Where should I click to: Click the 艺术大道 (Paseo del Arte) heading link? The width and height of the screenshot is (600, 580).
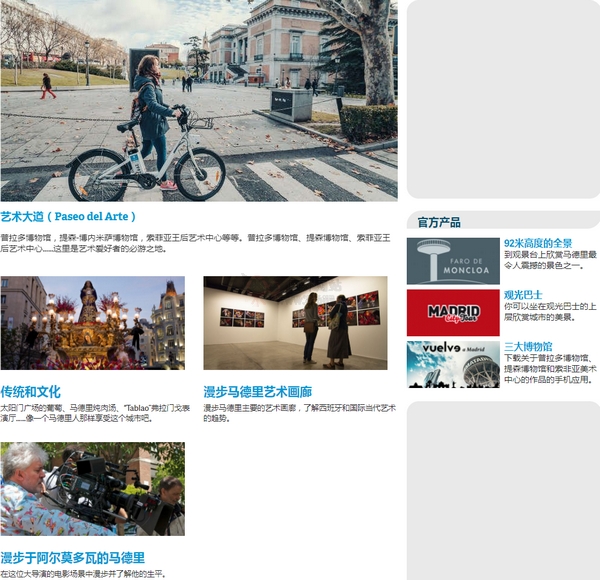(68, 217)
